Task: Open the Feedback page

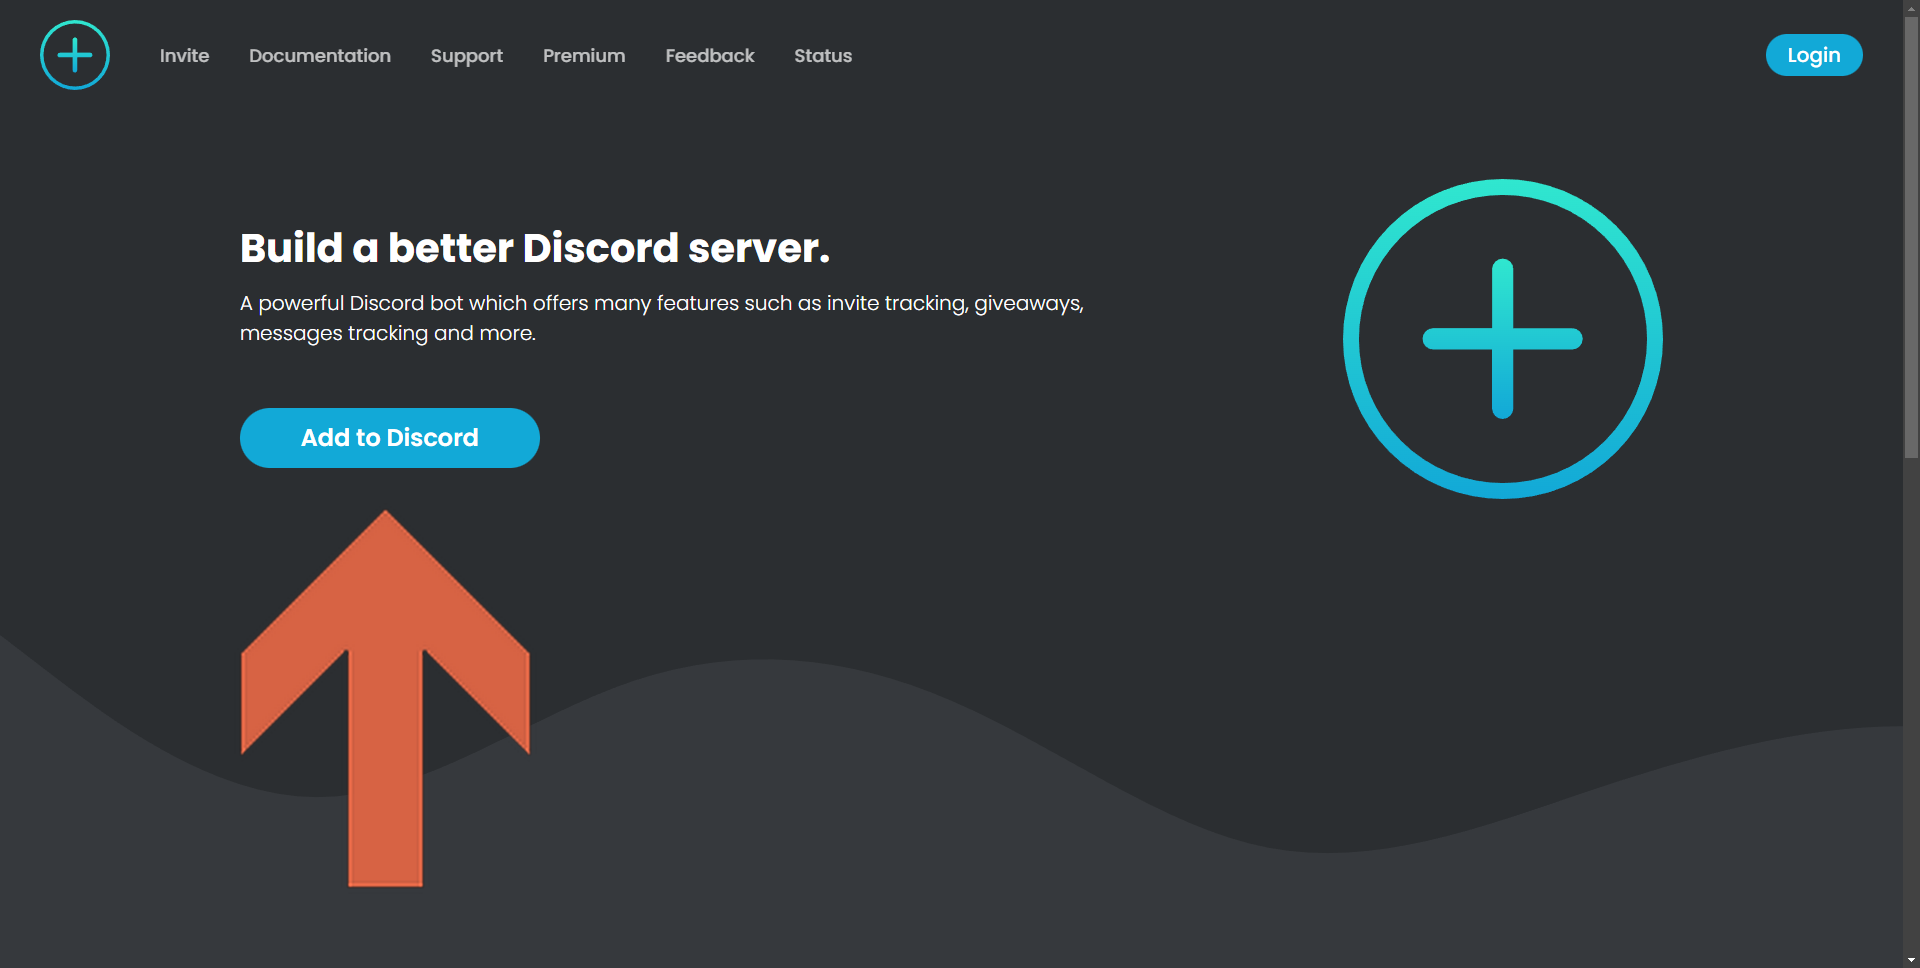Action: pos(710,56)
